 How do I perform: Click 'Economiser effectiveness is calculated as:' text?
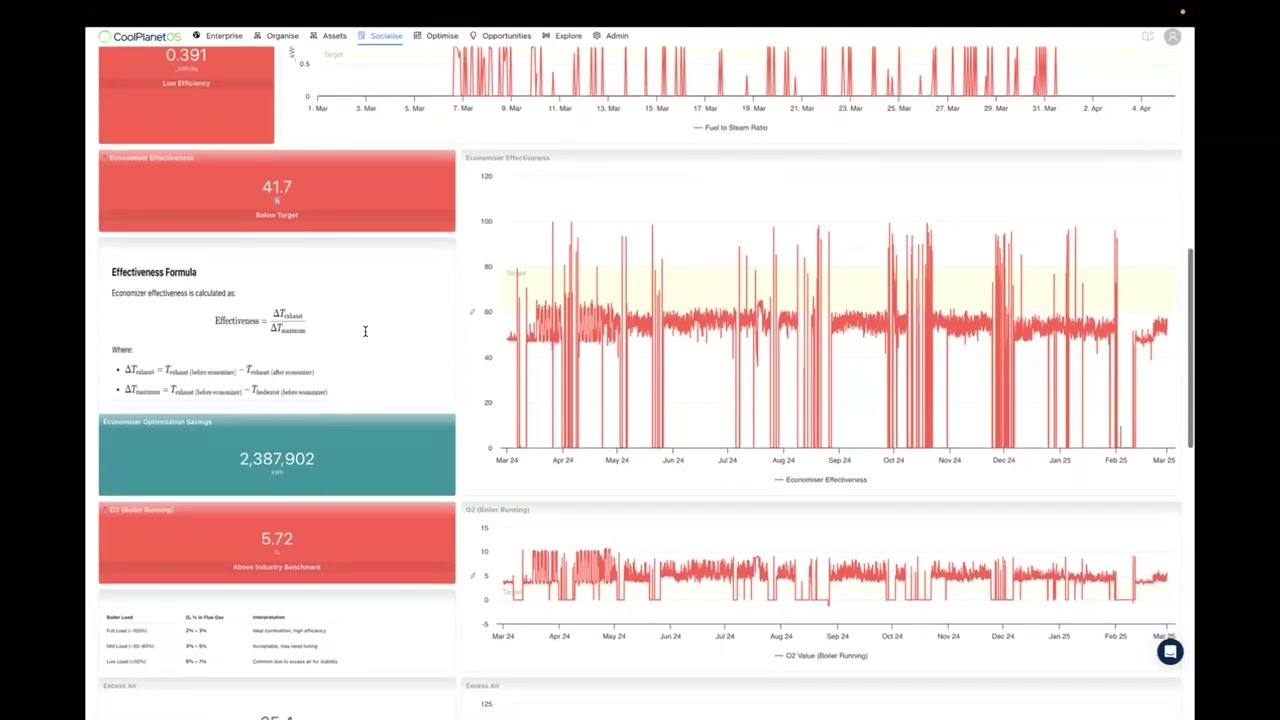[x=173, y=293]
